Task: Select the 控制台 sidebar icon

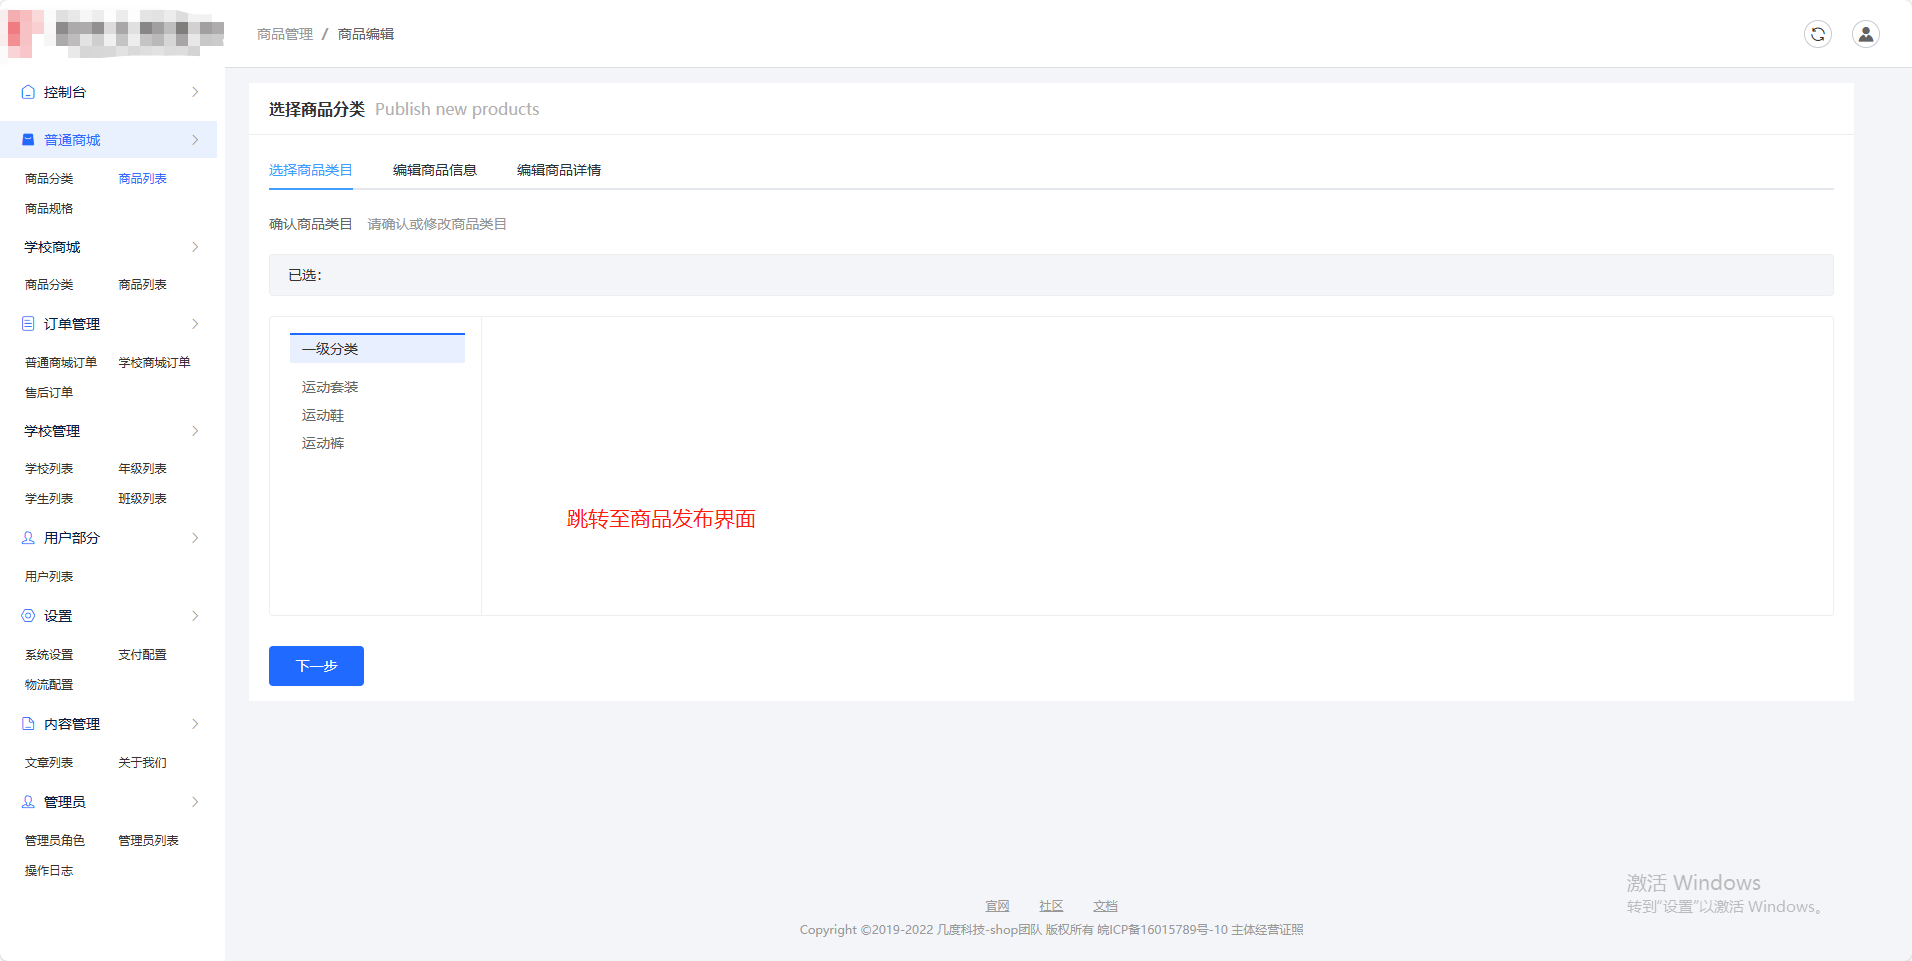Action: (28, 91)
